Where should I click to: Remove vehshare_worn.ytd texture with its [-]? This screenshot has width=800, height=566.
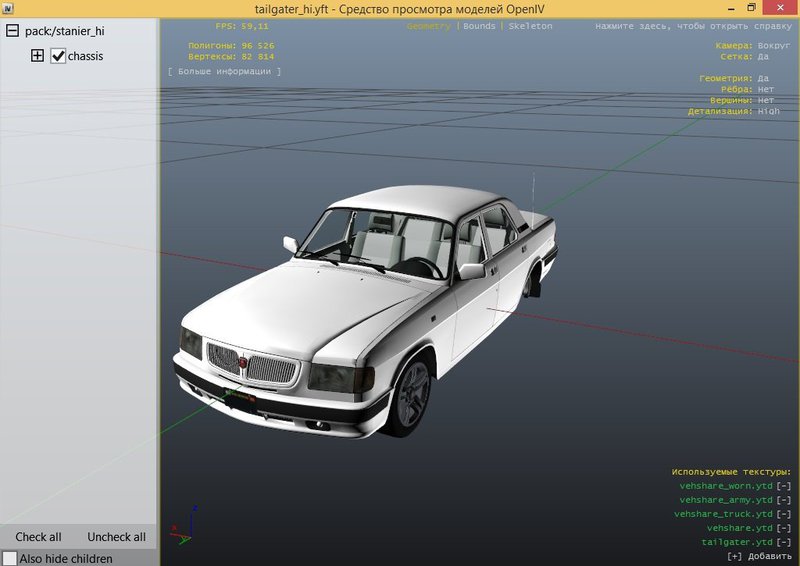pos(784,486)
